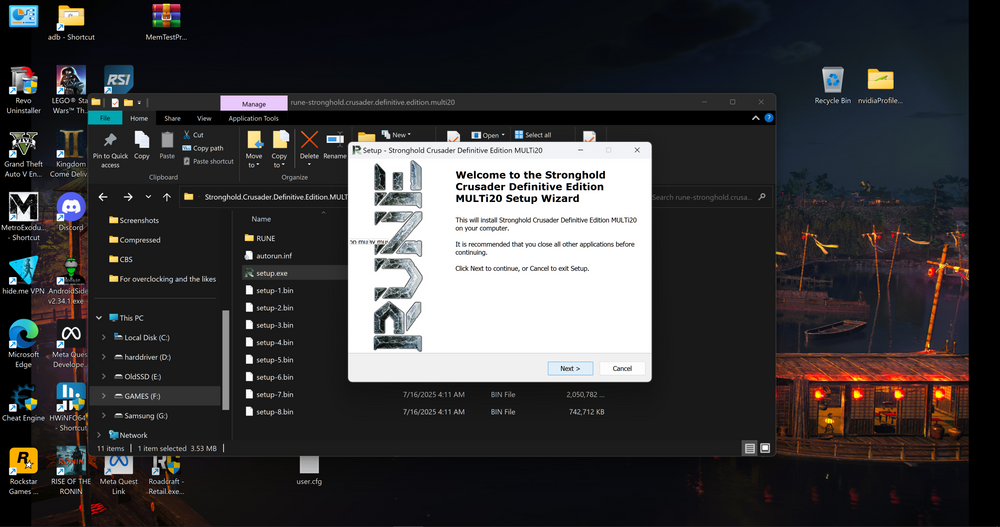Viewport: 1000px width, 527px height.
Task: Open the Recycle Bin desktop icon
Action: click(832, 85)
